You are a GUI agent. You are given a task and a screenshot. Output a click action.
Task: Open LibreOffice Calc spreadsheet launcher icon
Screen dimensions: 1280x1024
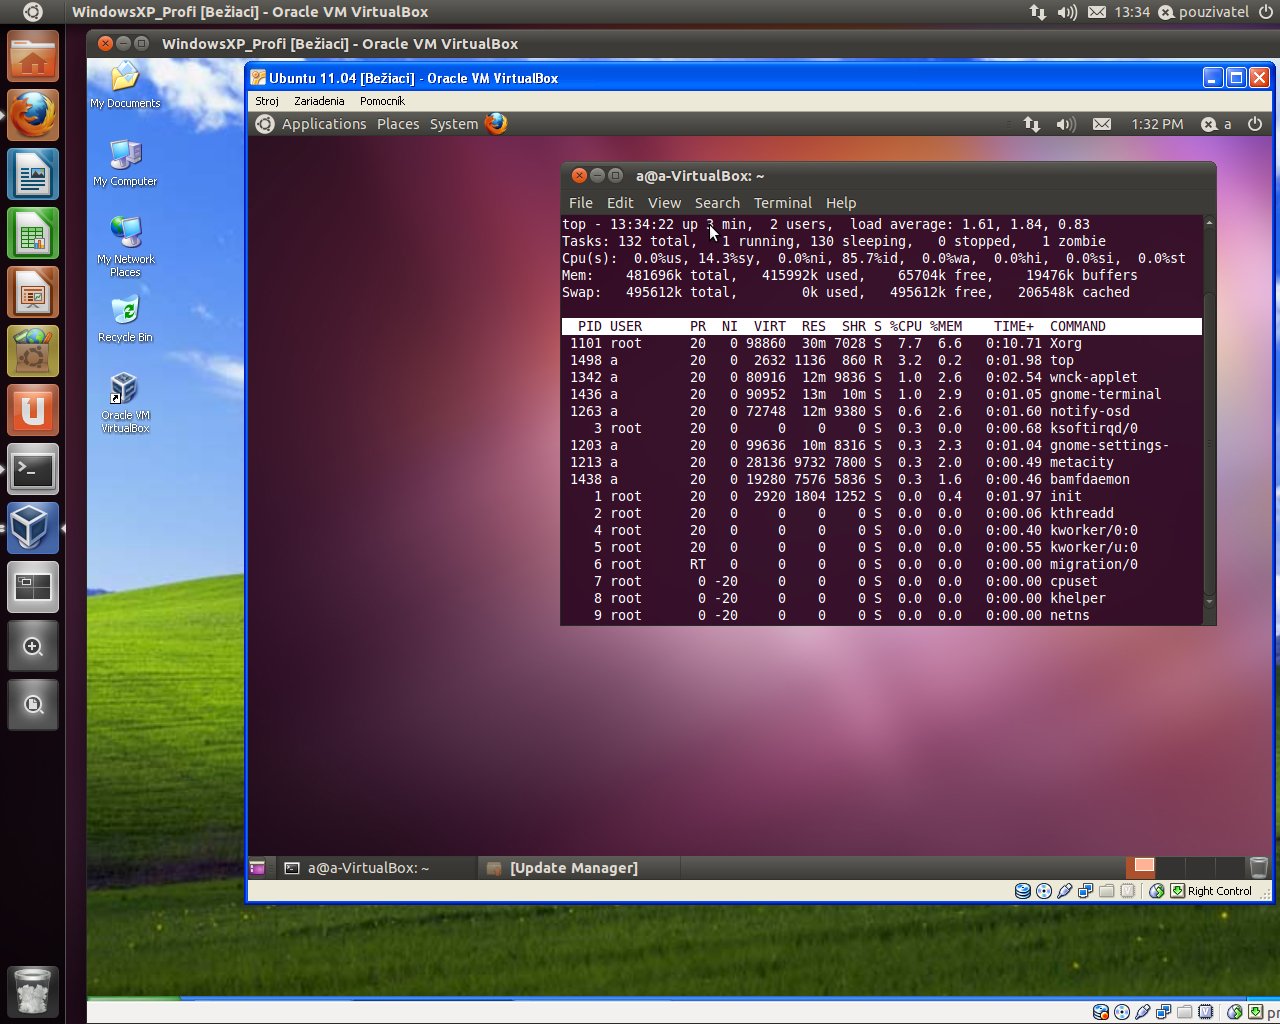[x=33, y=234]
